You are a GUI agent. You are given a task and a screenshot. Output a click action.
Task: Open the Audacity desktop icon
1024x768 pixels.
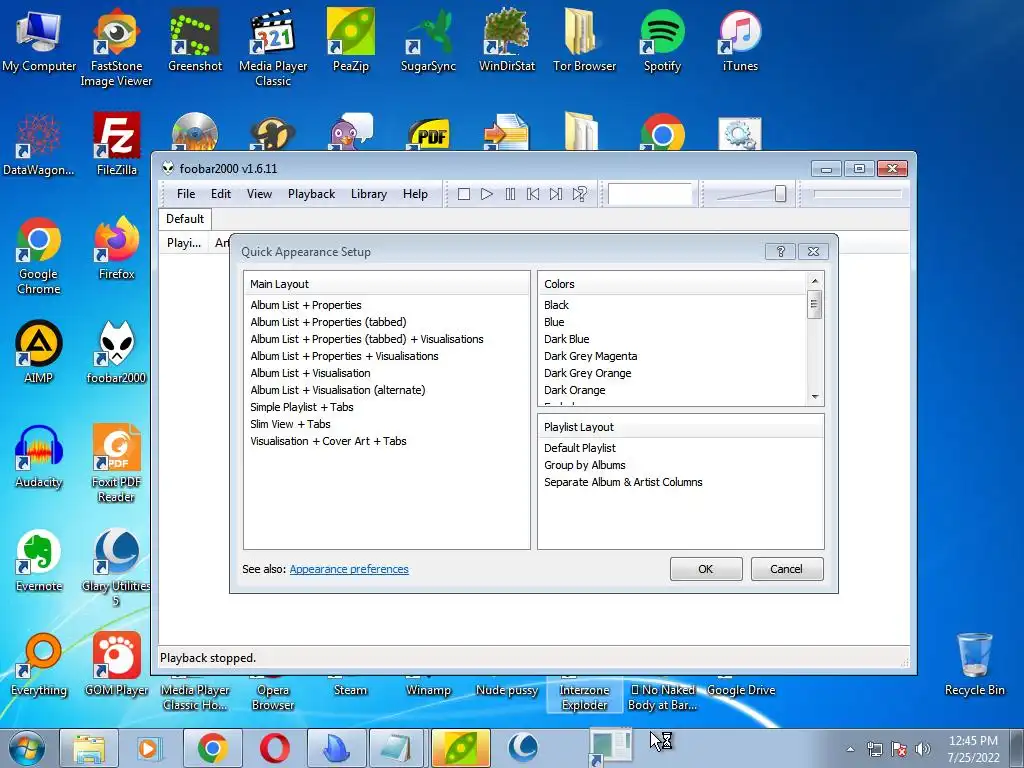[x=39, y=457]
